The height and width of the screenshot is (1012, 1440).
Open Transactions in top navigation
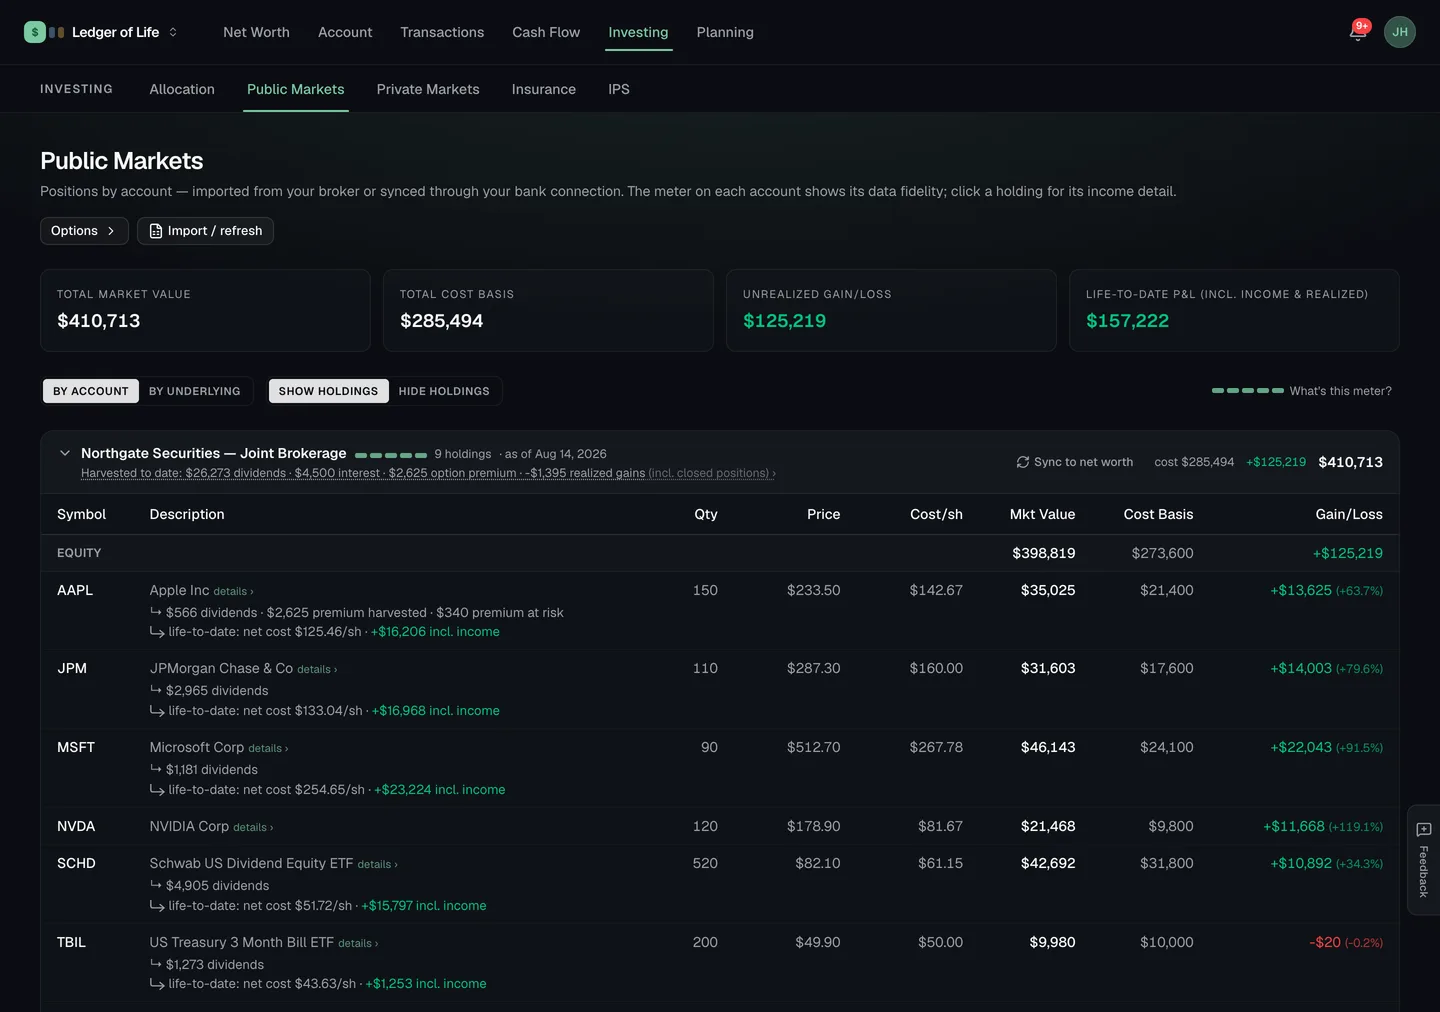[442, 32]
